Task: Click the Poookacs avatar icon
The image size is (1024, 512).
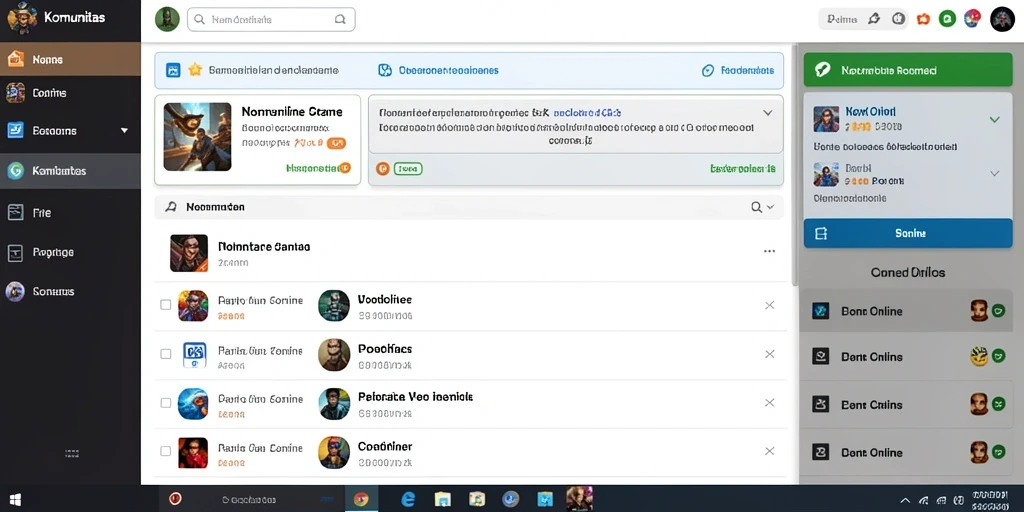Action: pyautogui.click(x=334, y=355)
